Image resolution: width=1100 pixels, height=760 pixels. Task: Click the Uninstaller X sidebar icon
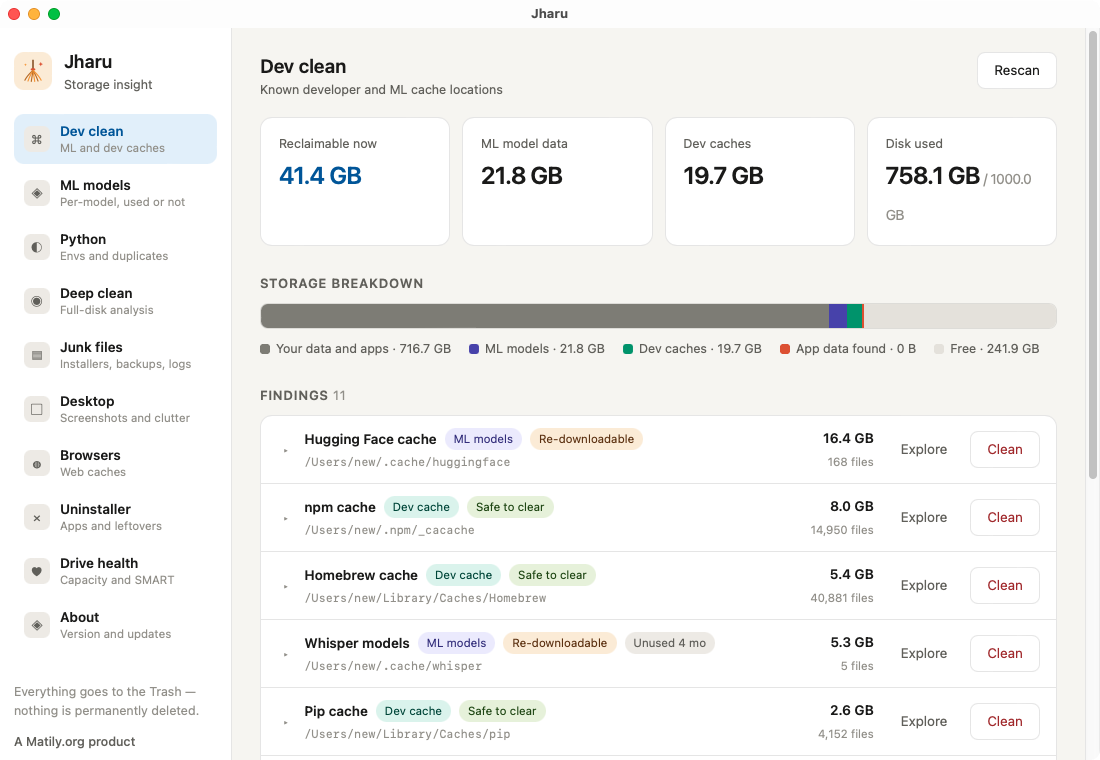pos(37,517)
